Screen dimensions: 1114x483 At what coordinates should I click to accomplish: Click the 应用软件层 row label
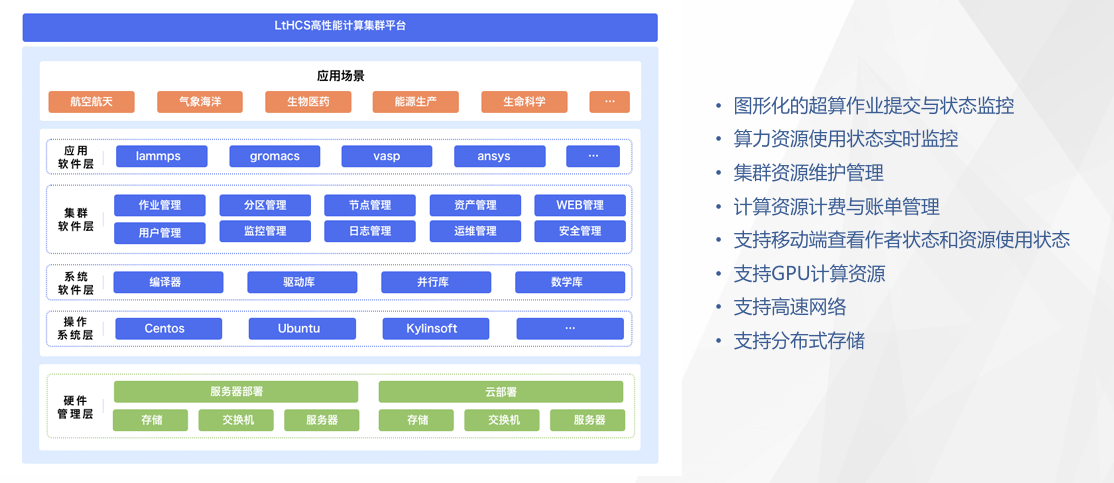tap(75, 156)
